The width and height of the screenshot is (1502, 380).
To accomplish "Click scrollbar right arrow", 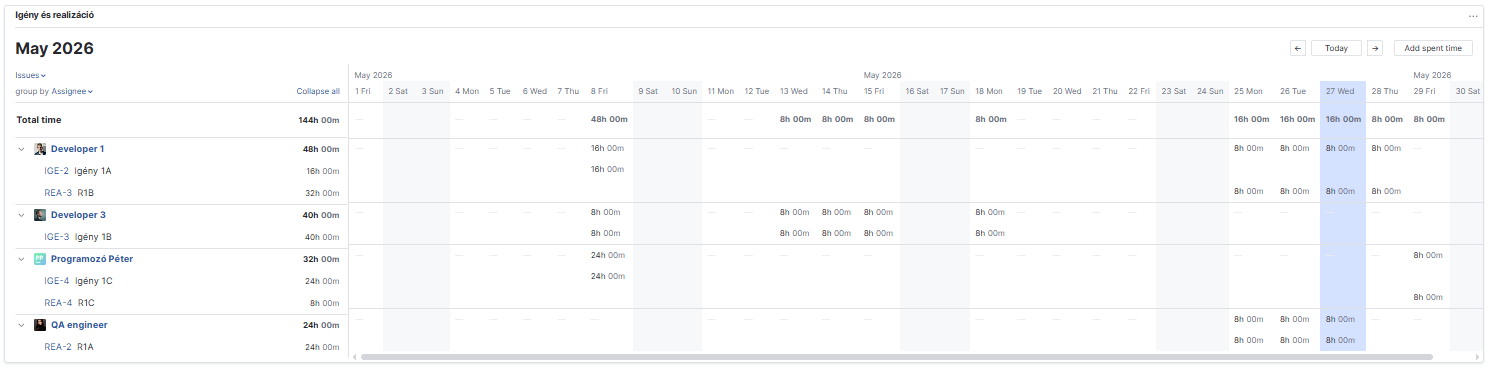I will tap(1478, 356).
